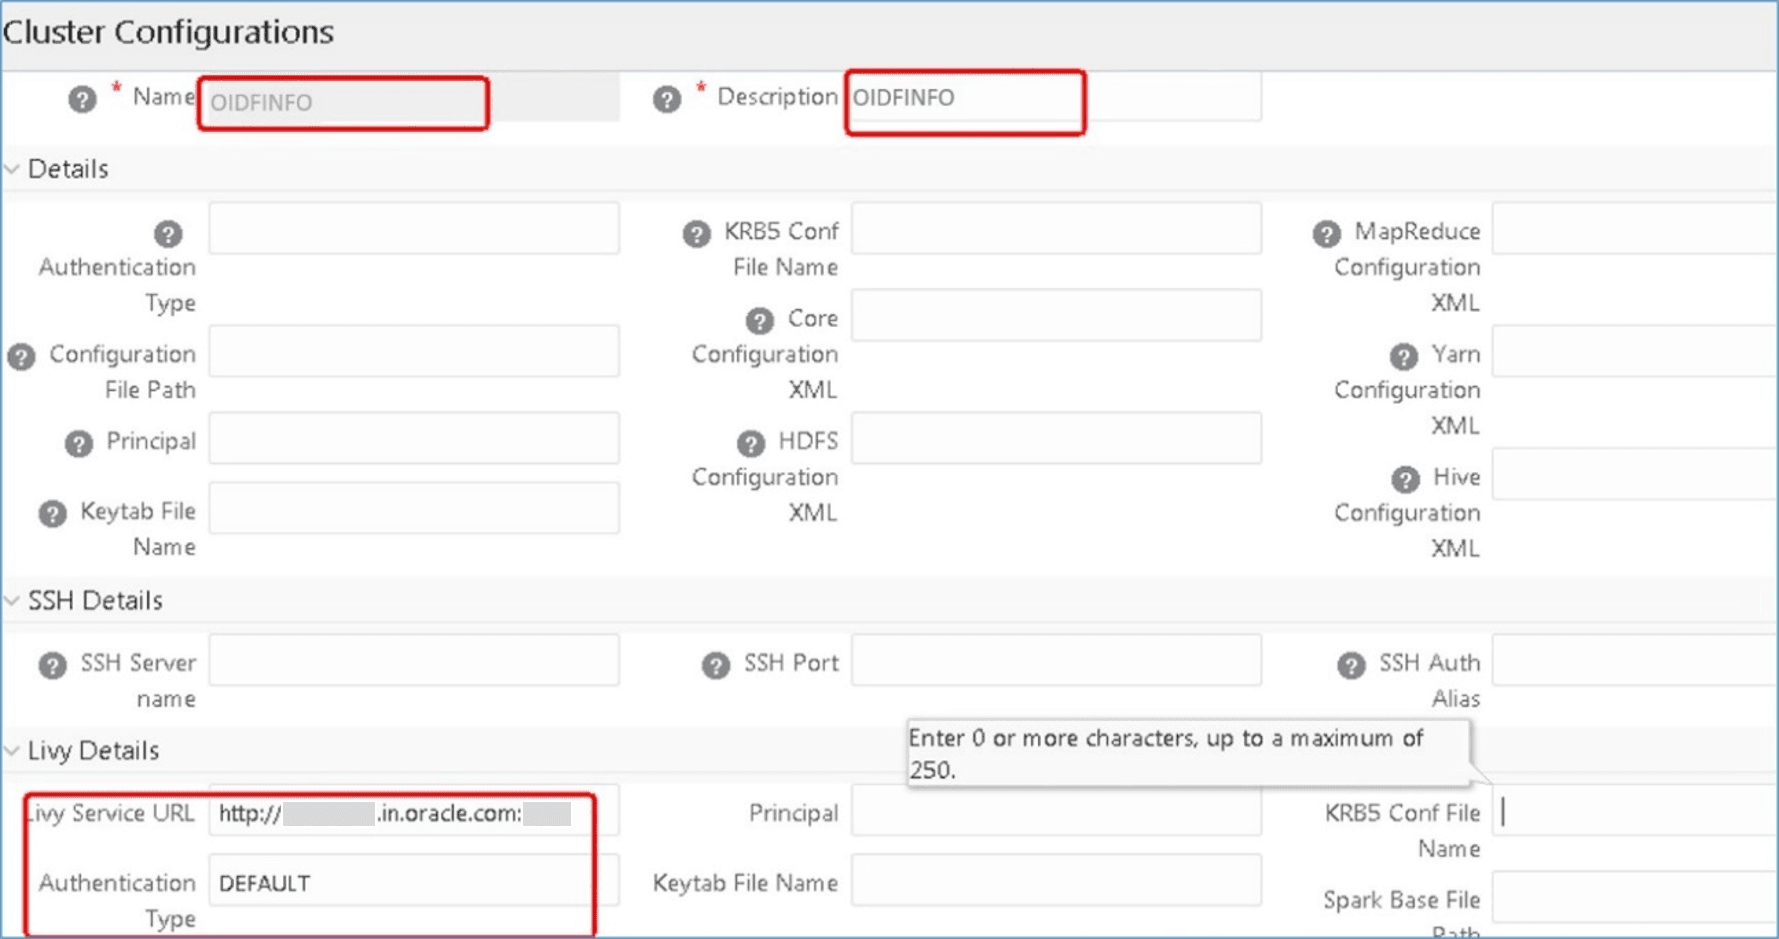Open help for Hive Configuration XML
The height and width of the screenshot is (939, 1779).
click(x=1404, y=477)
